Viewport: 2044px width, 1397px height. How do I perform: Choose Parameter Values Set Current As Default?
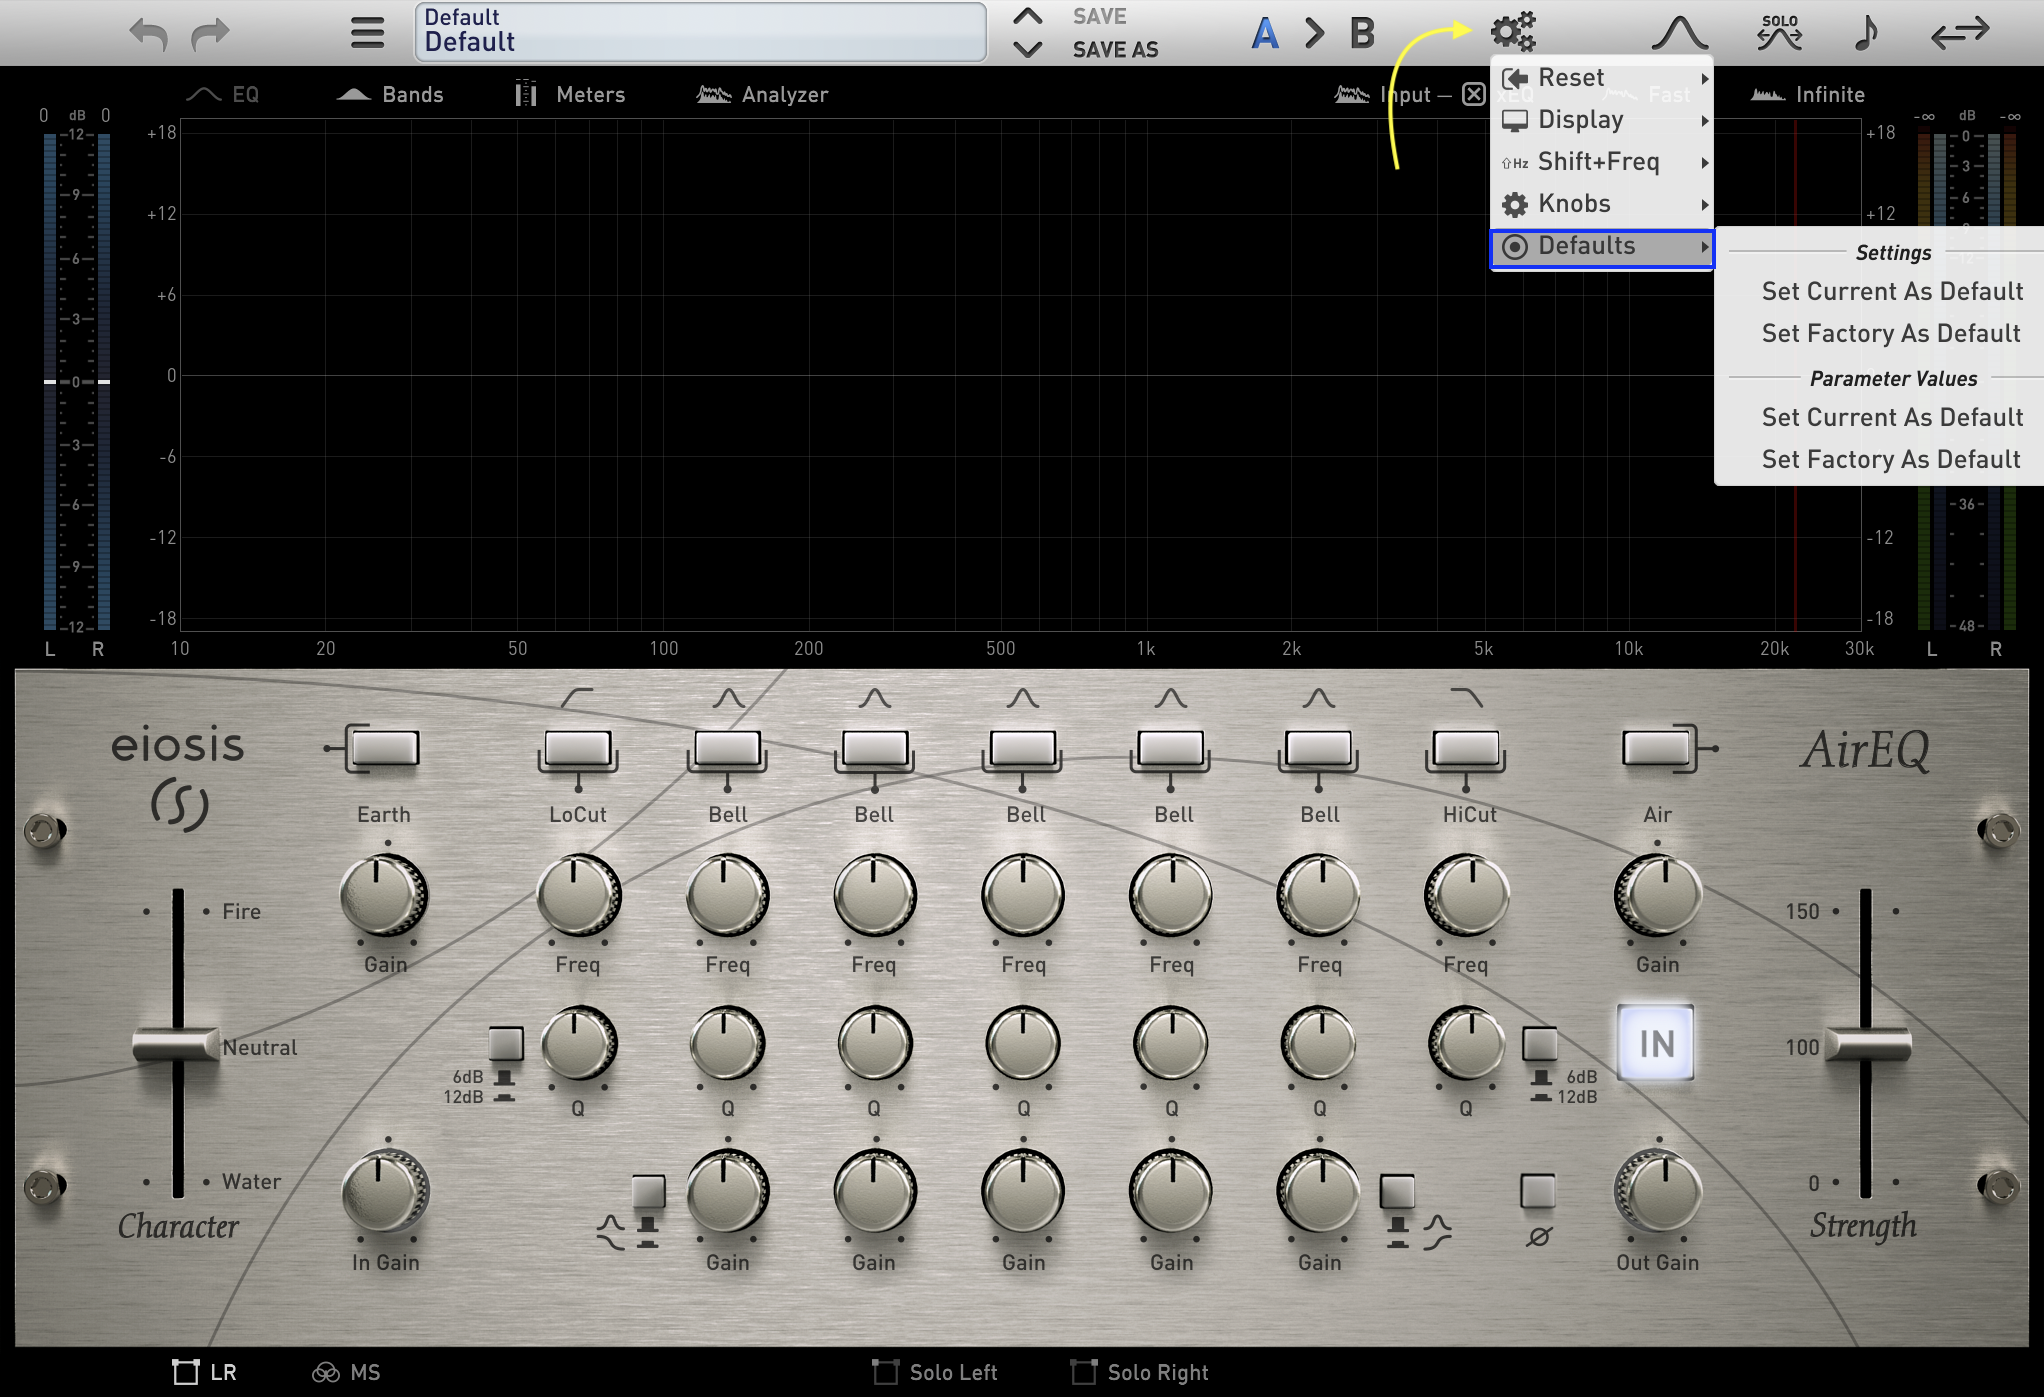click(1892, 417)
